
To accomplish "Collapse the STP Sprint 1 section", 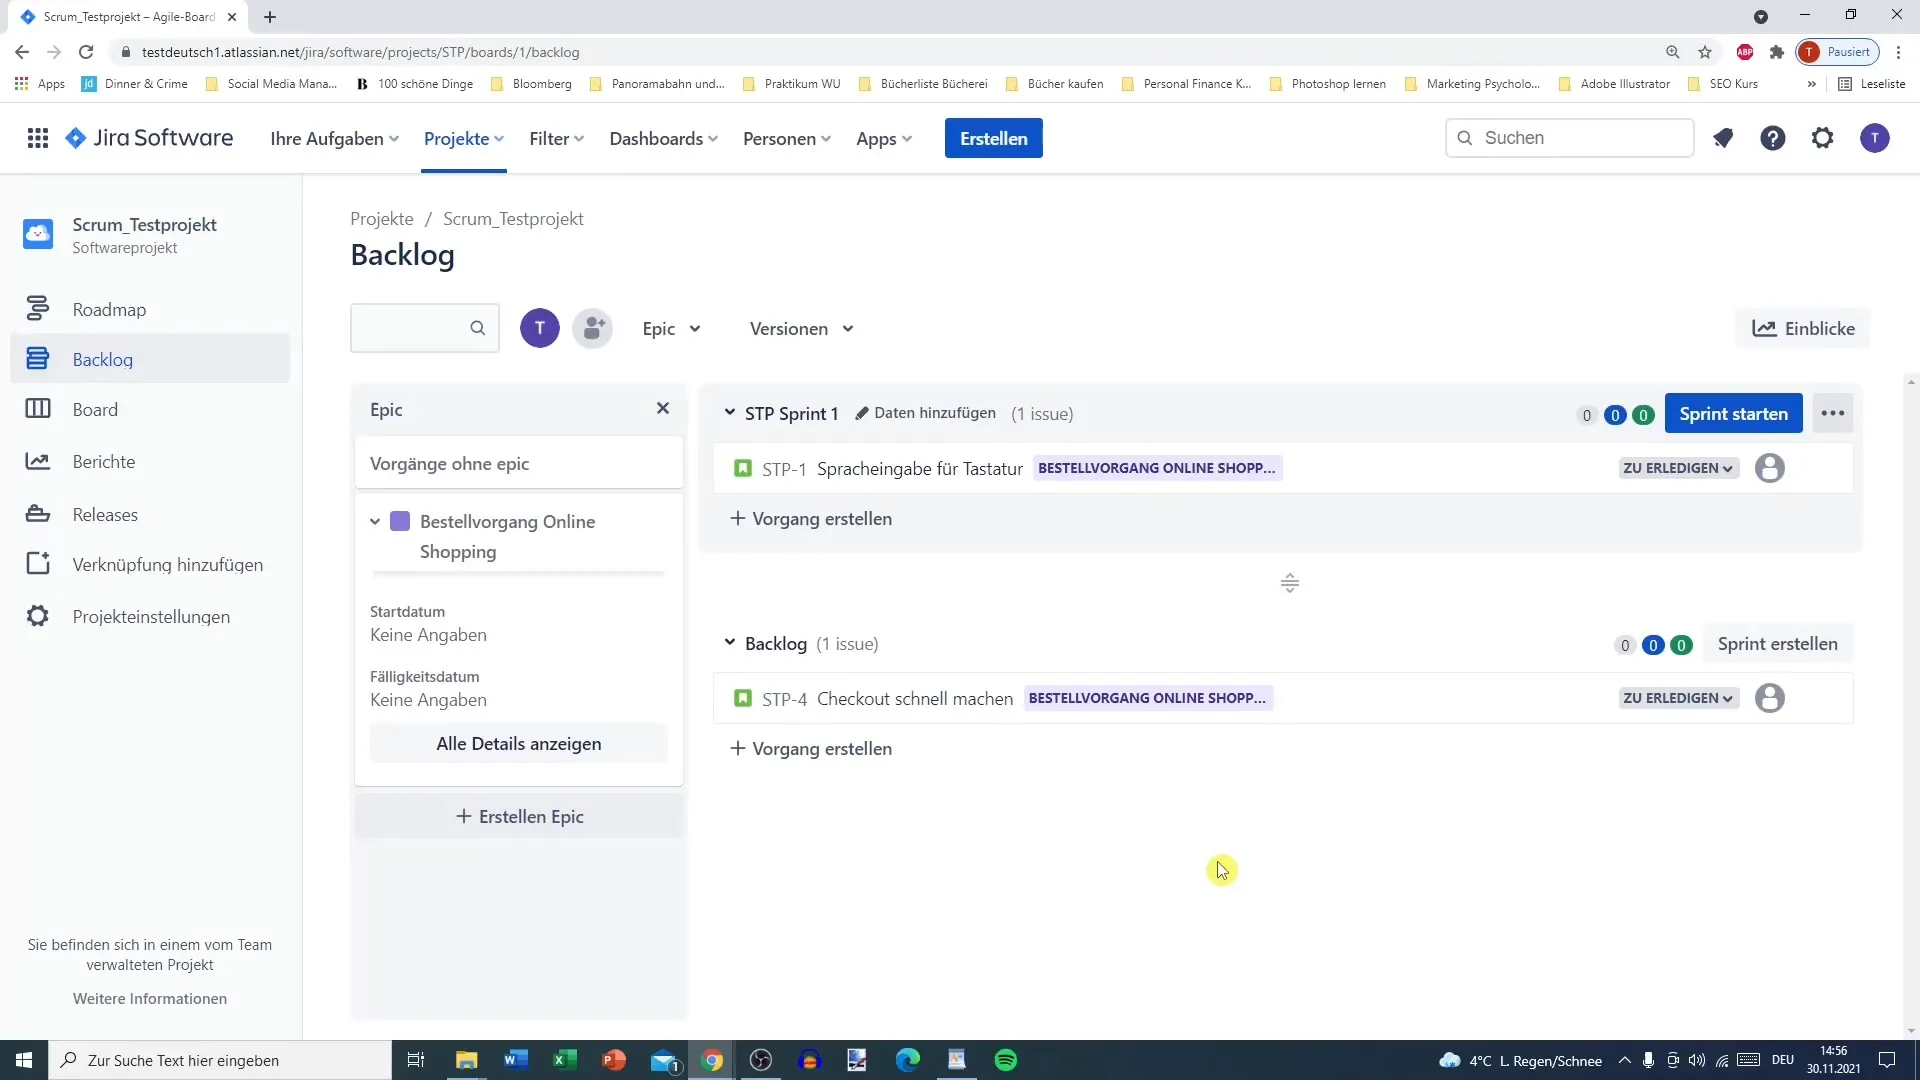I will pos(732,413).
